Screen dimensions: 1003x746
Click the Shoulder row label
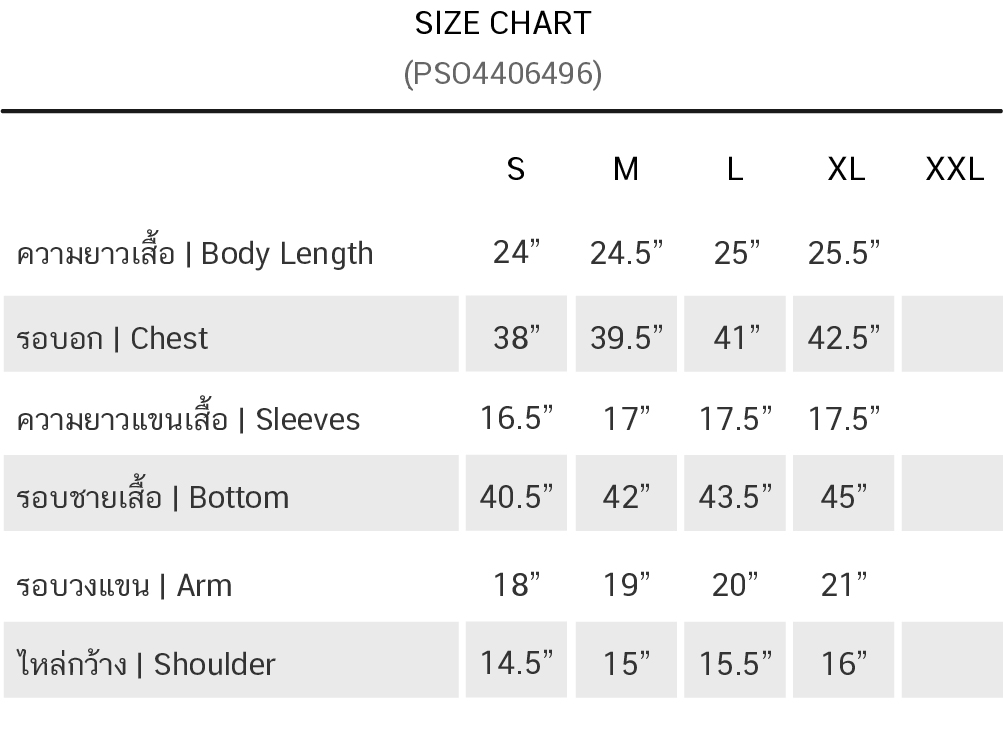coord(146,663)
